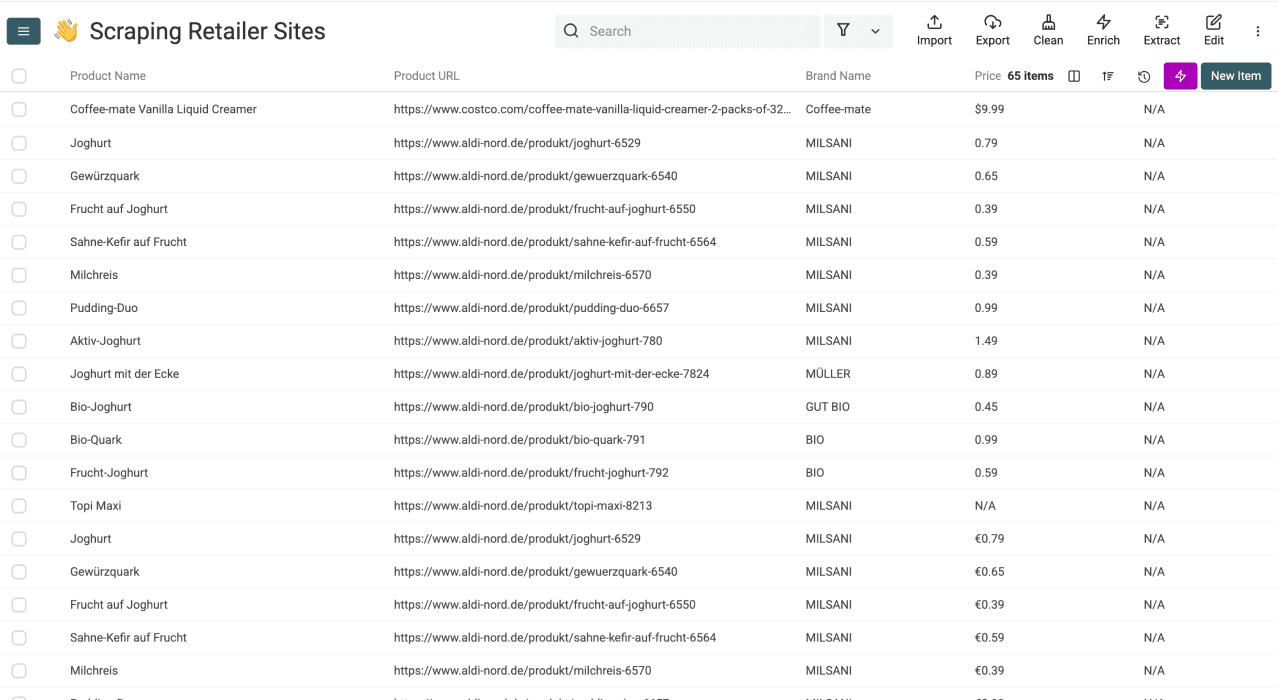Select the Enrich lightning icon
1279x700 pixels.
click(1103, 30)
